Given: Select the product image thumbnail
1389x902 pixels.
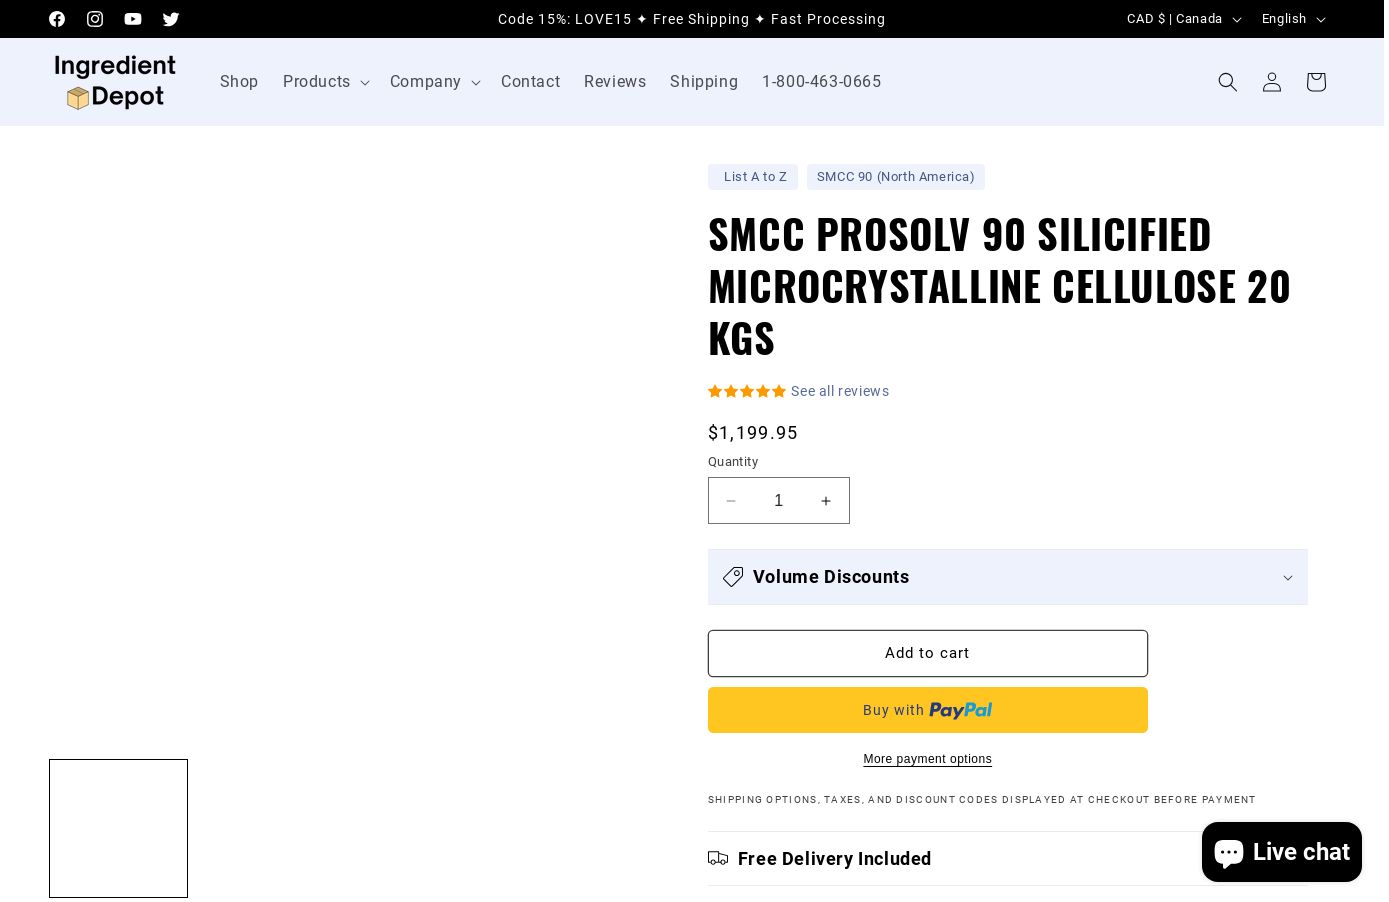Looking at the screenshot, I should coord(118,828).
